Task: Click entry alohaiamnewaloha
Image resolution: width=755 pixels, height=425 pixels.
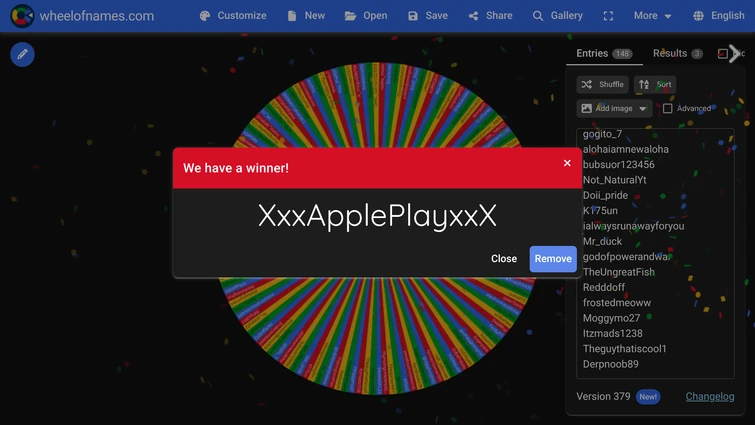Action: [625, 149]
